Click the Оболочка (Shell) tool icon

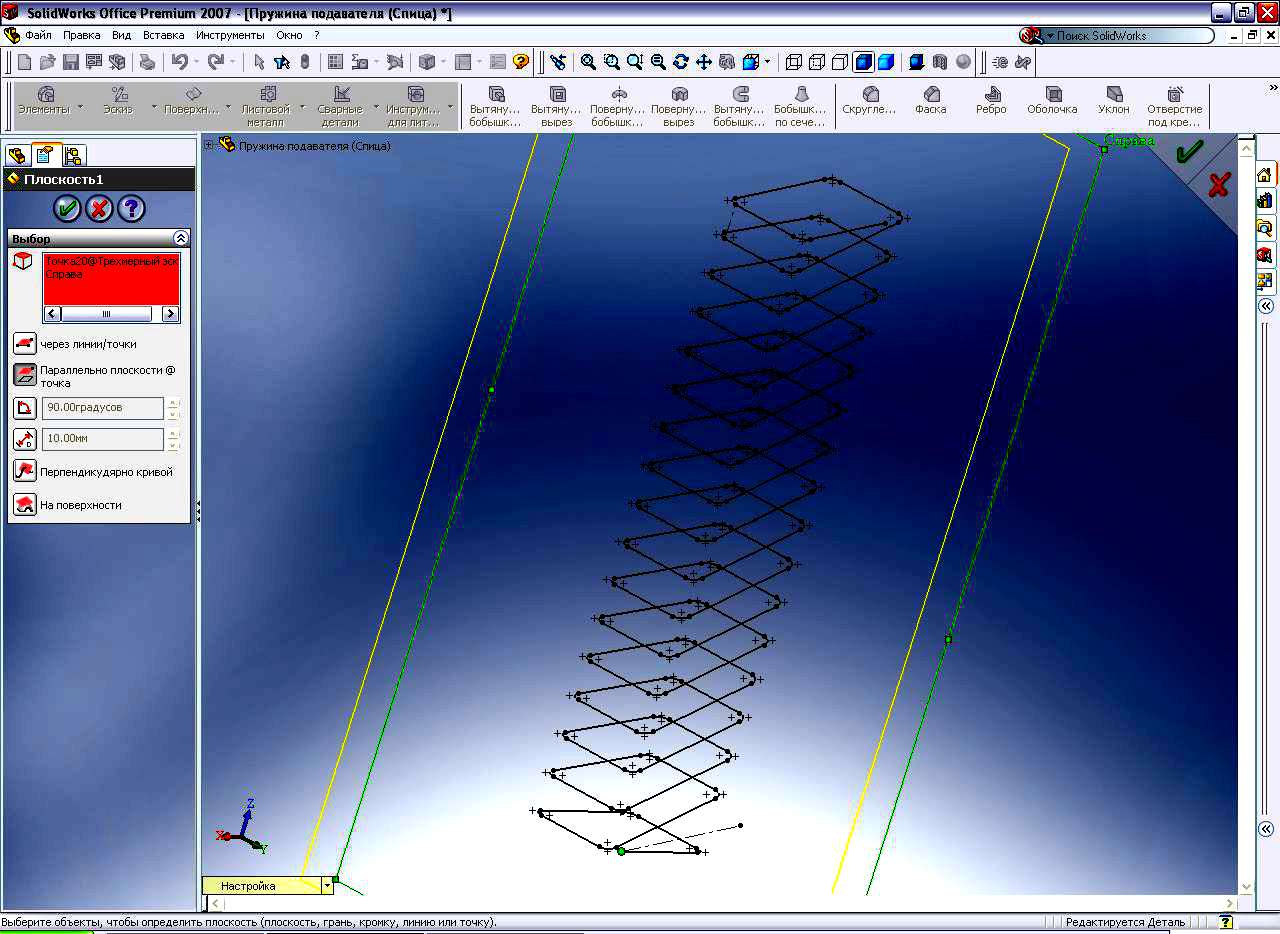coord(1052,100)
